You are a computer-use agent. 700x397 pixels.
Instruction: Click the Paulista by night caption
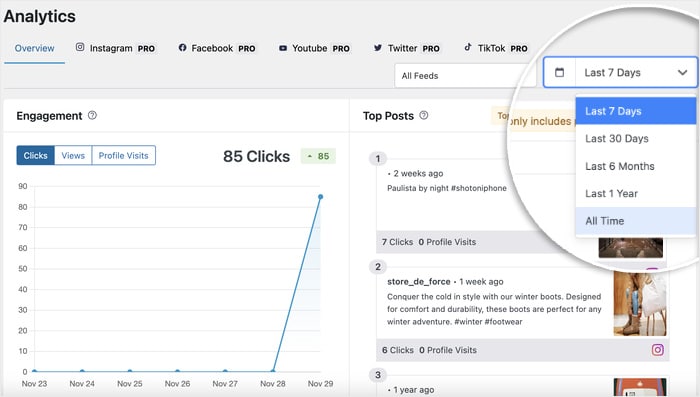[x=447, y=188]
